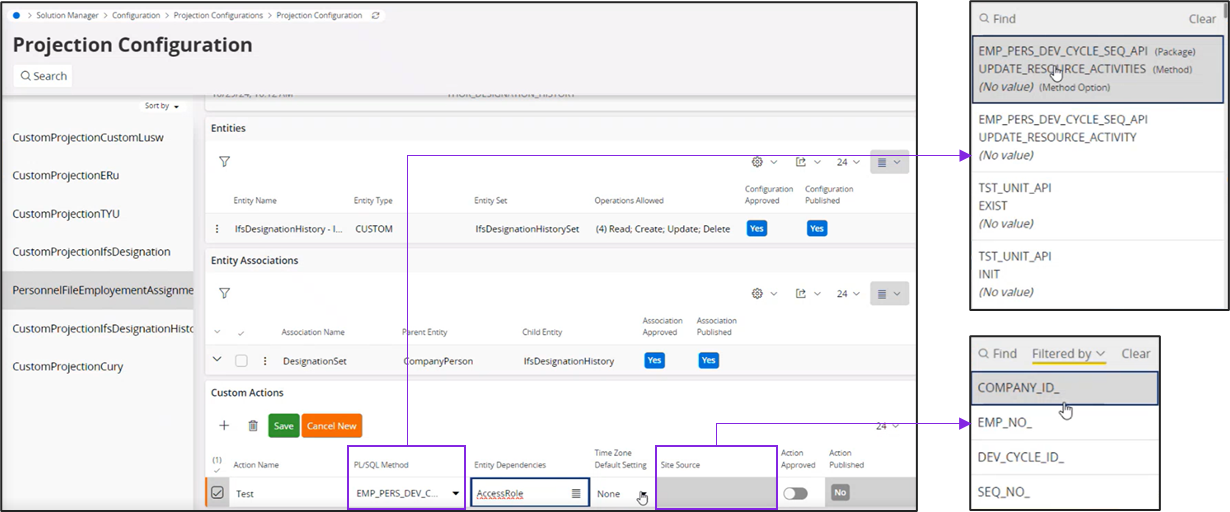Screen dimensions: 1230x512
Task: Open the Sort by dropdown
Action: point(162,106)
